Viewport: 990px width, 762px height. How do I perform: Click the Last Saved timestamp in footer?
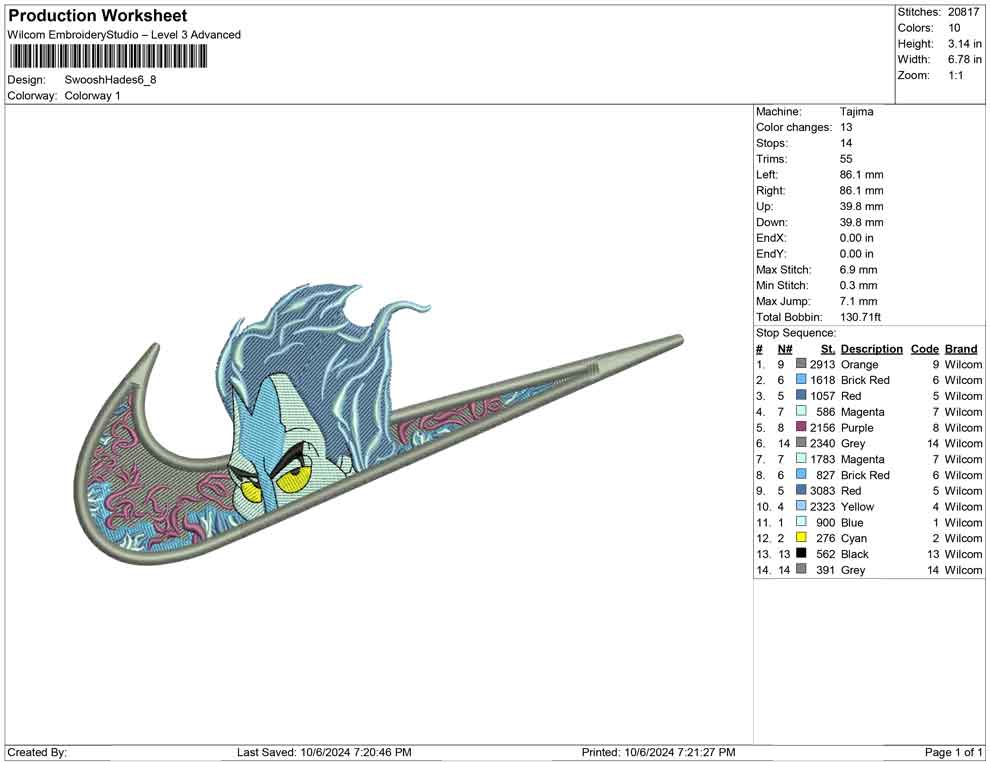[x=324, y=752]
